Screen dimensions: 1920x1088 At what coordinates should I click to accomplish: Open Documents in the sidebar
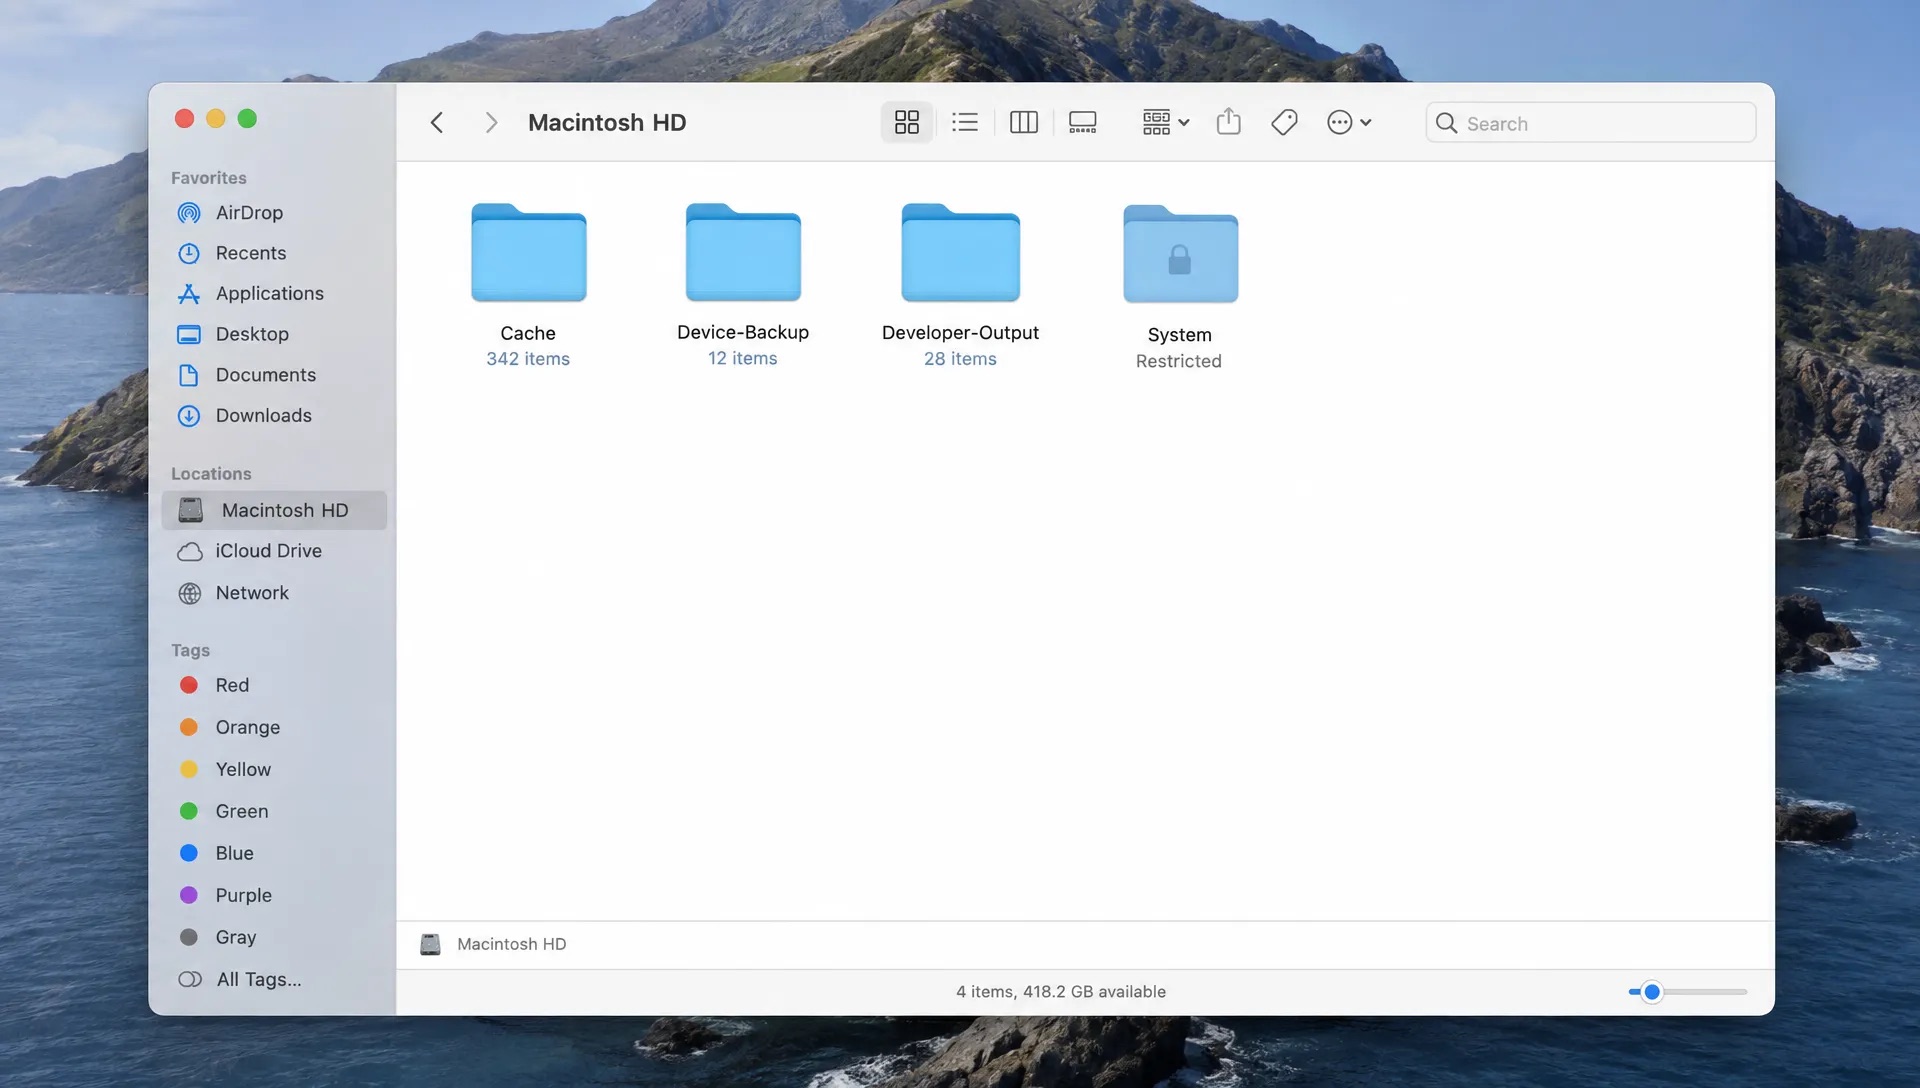(273, 375)
